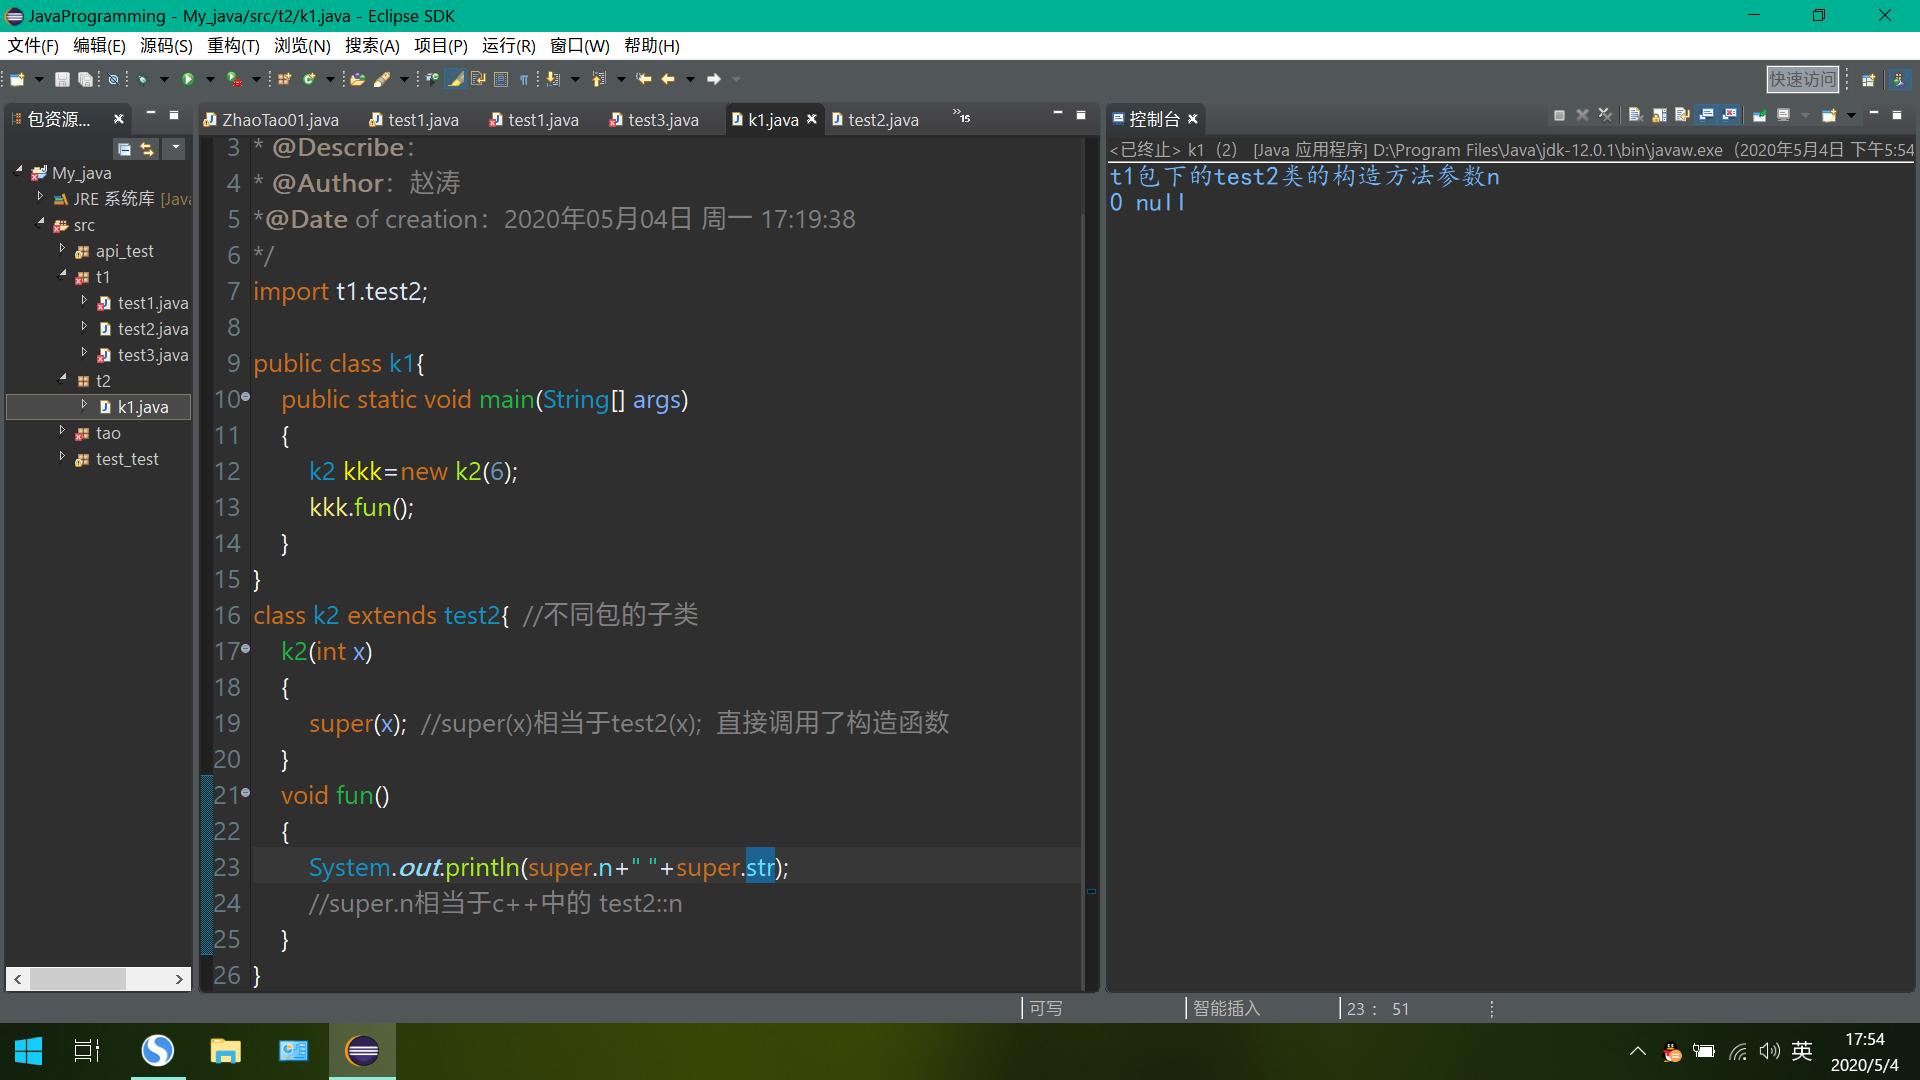Open the 窗口(W) menu
This screenshot has height=1080, width=1920.
580,46
